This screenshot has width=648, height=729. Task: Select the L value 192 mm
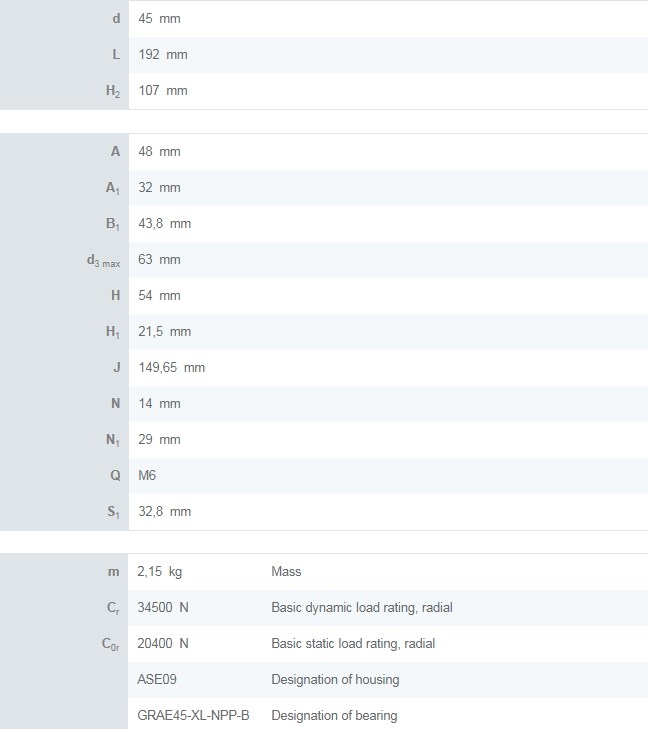pos(162,55)
